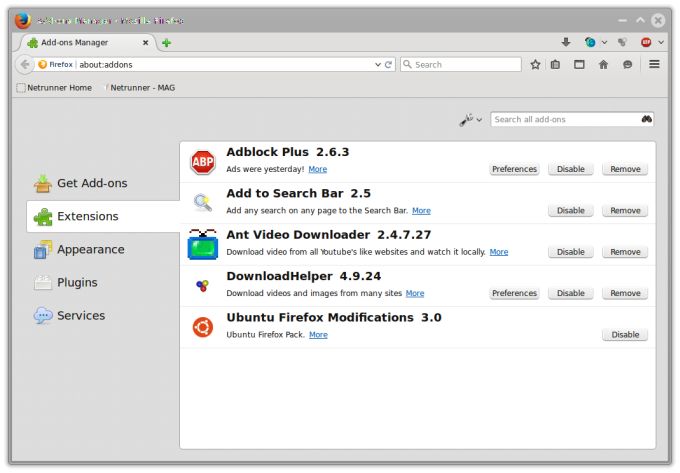Bookmark this page with the star icon
Viewport: 680px width, 473px height.
[x=535, y=65]
